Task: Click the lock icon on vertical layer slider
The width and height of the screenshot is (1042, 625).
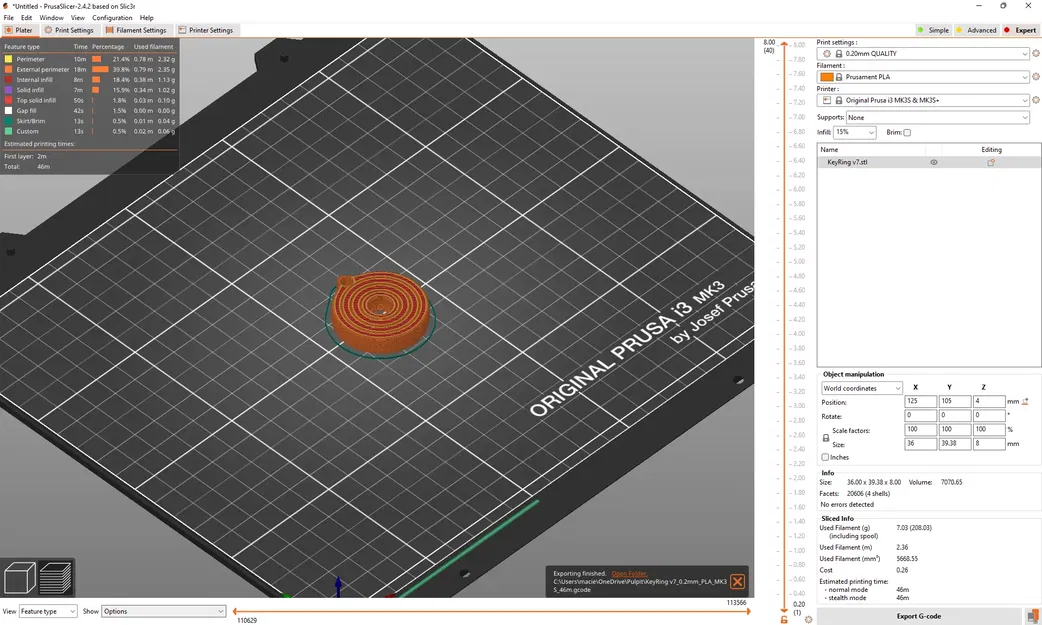Action: coord(784,619)
